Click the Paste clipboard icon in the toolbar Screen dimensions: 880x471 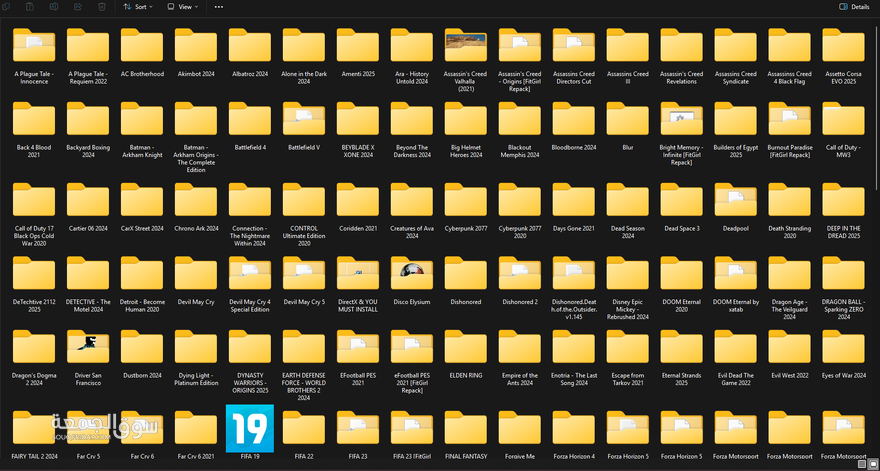(30, 7)
